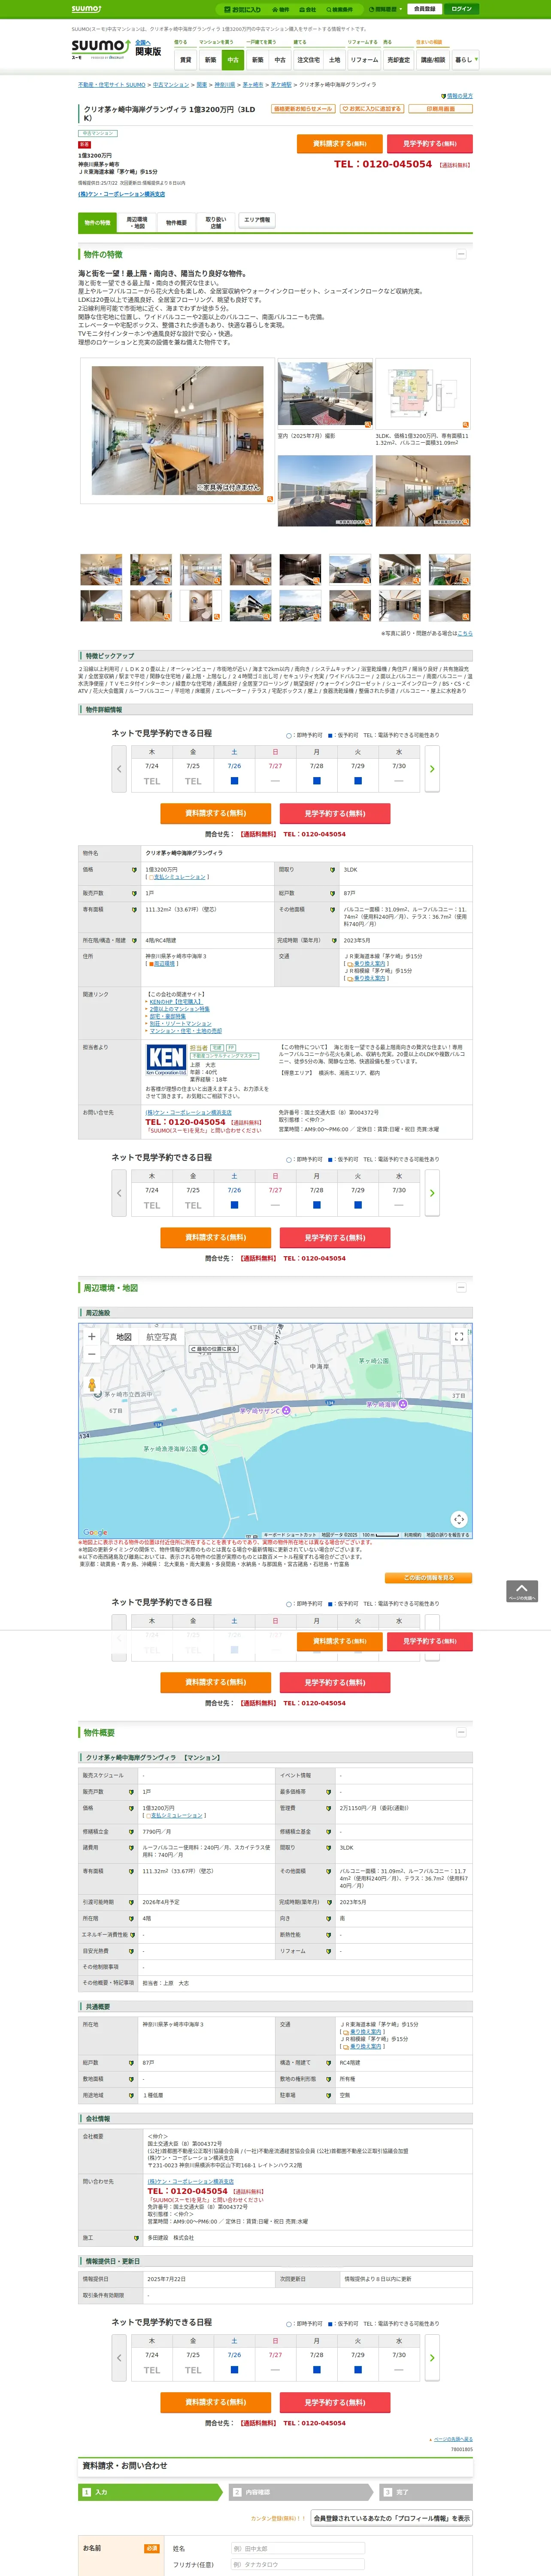Click 最初の位置に戻る on map
This screenshot has width=551, height=2576.
[x=214, y=1349]
